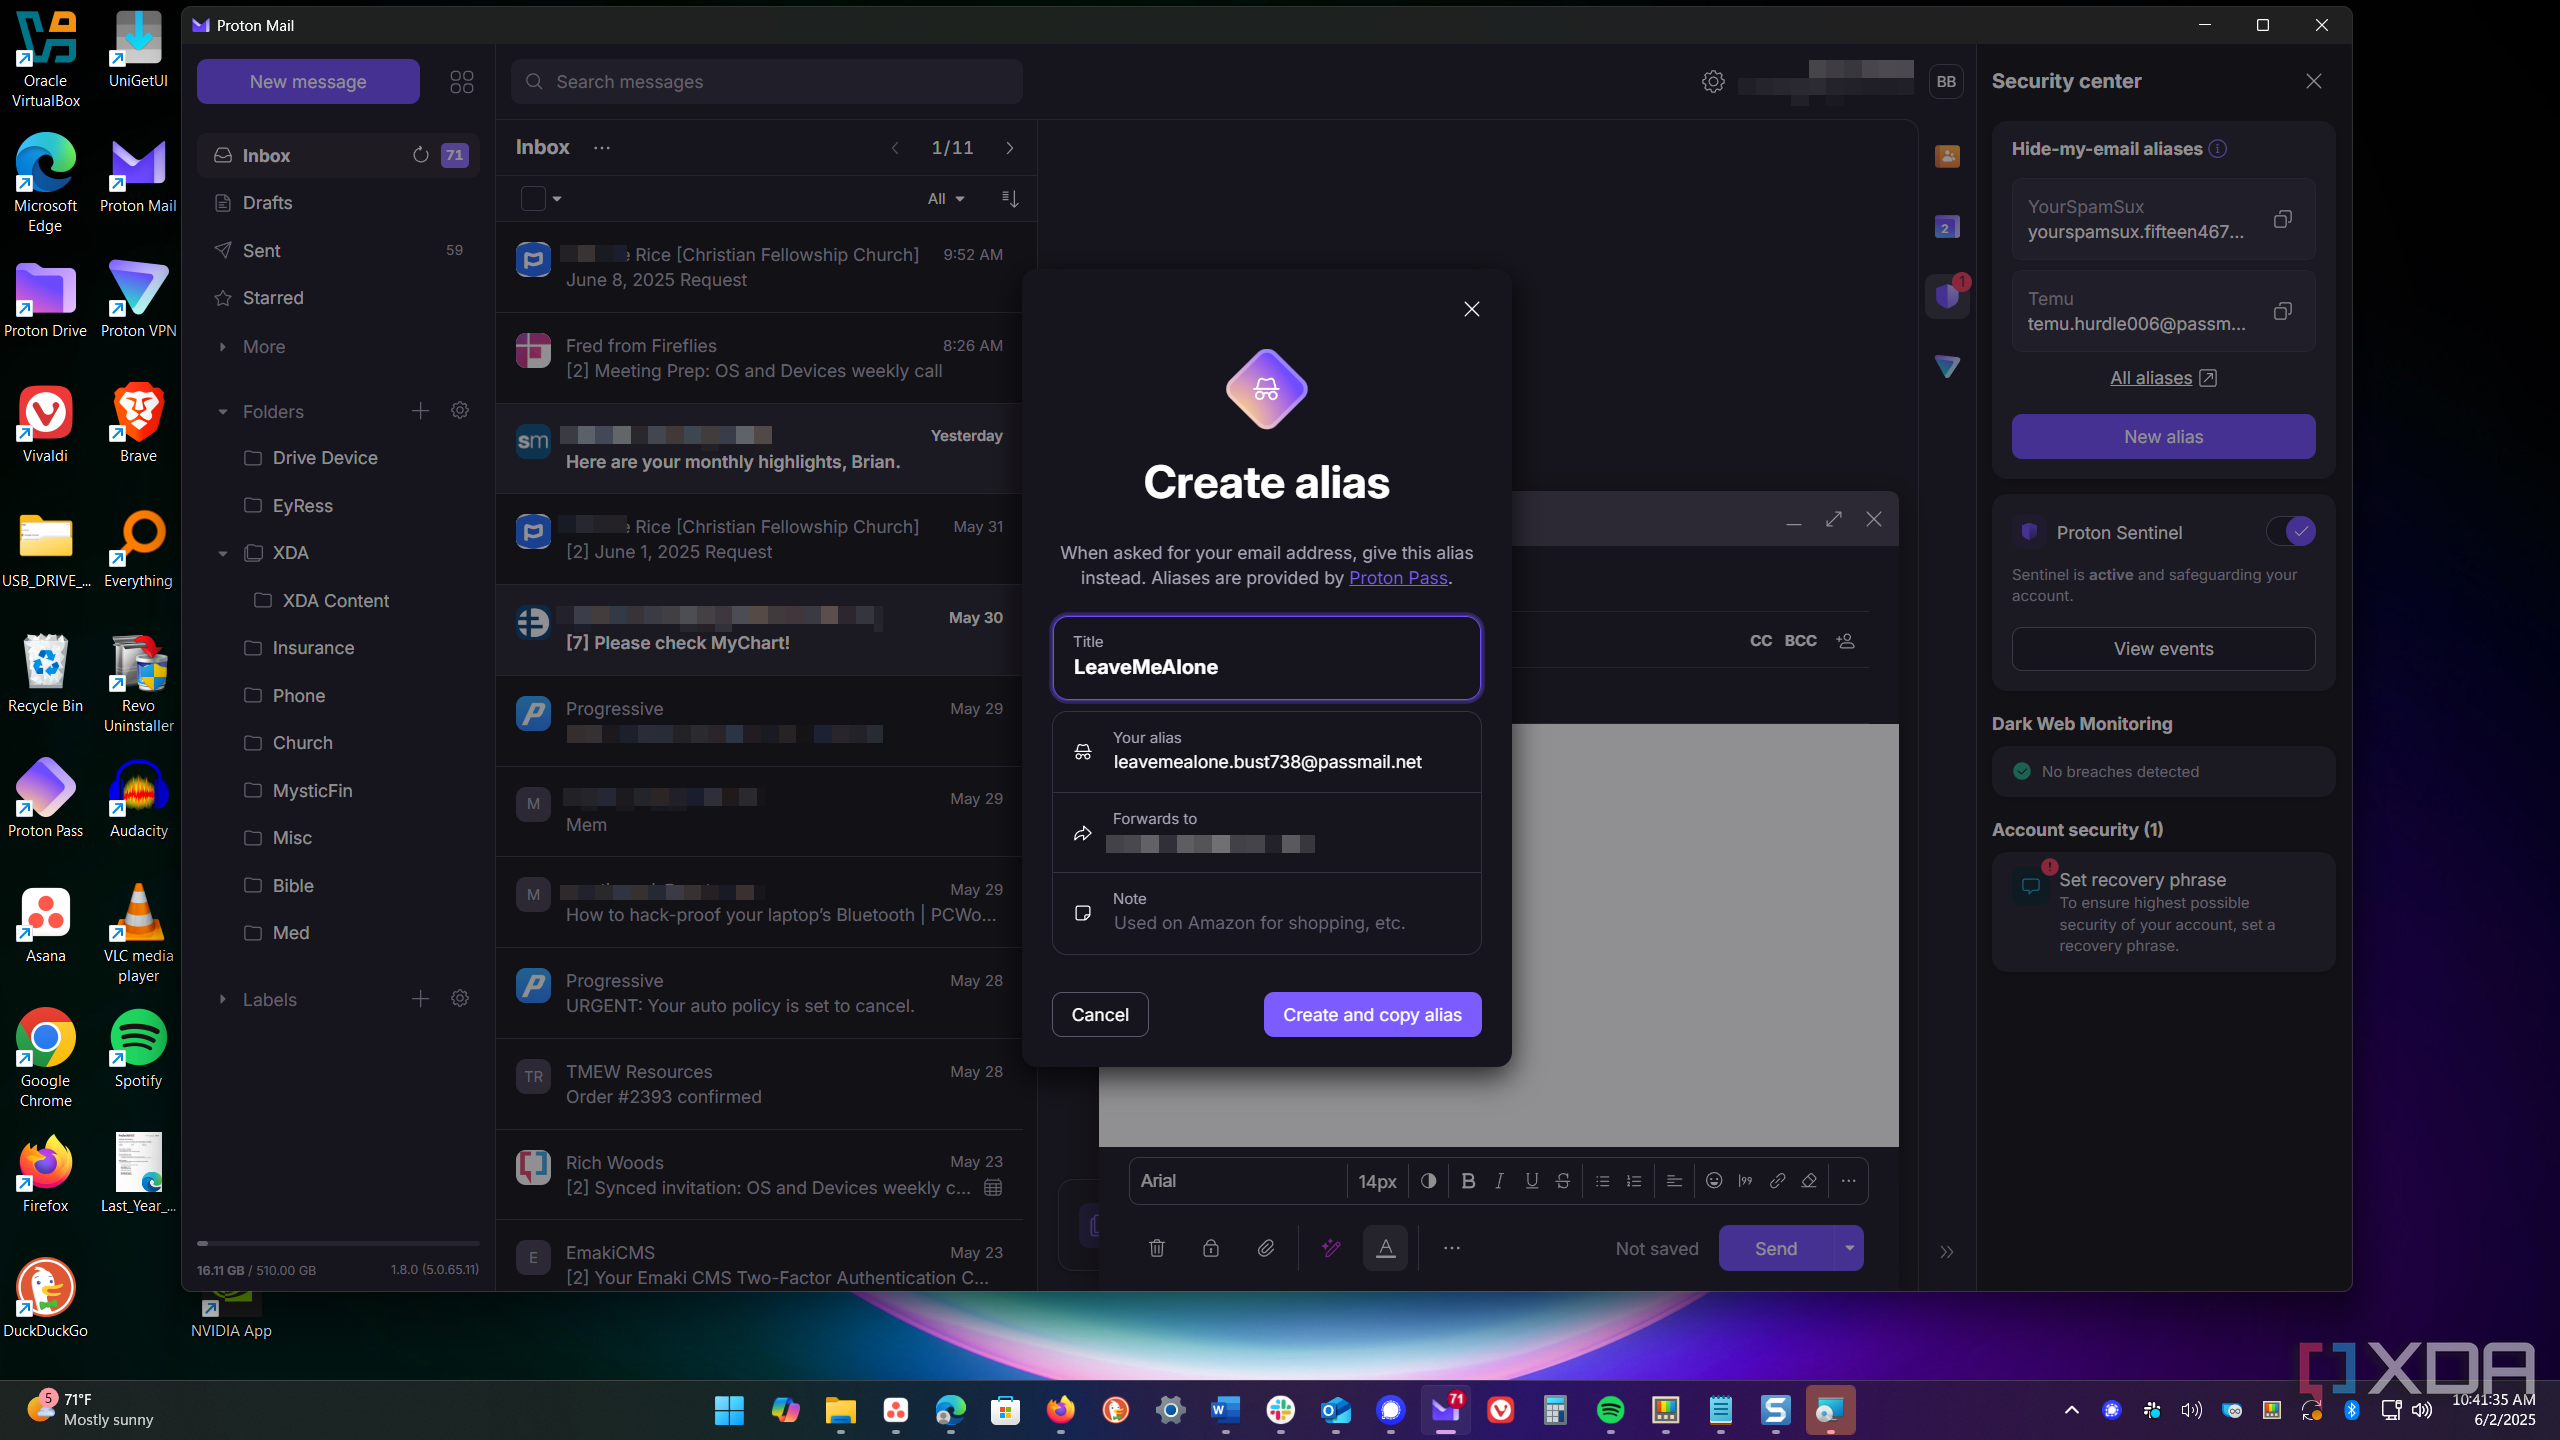This screenshot has width=2560, height=1440.
Task: Underline text in the composer toolbar
Action: tap(1531, 1181)
